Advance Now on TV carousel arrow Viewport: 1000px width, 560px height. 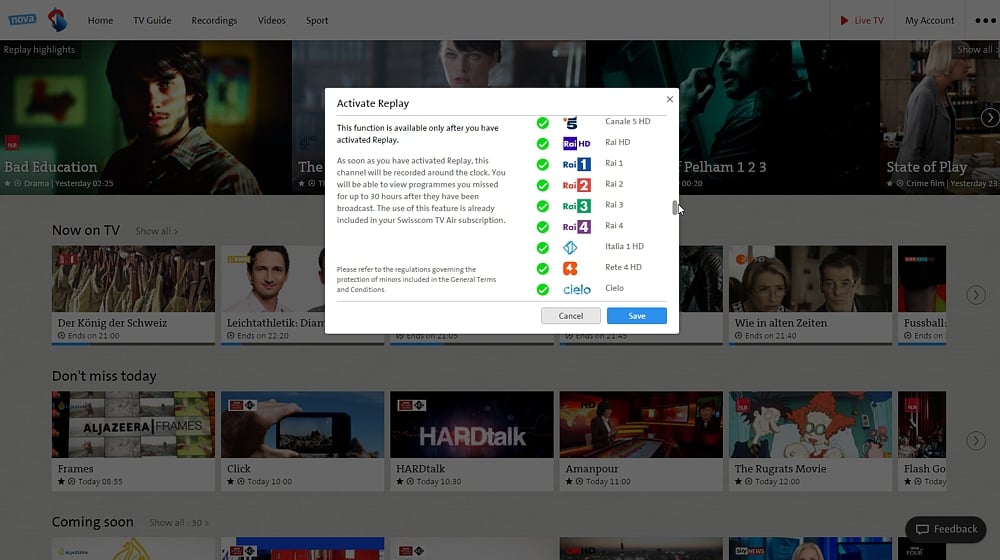(x=976, y=295)
